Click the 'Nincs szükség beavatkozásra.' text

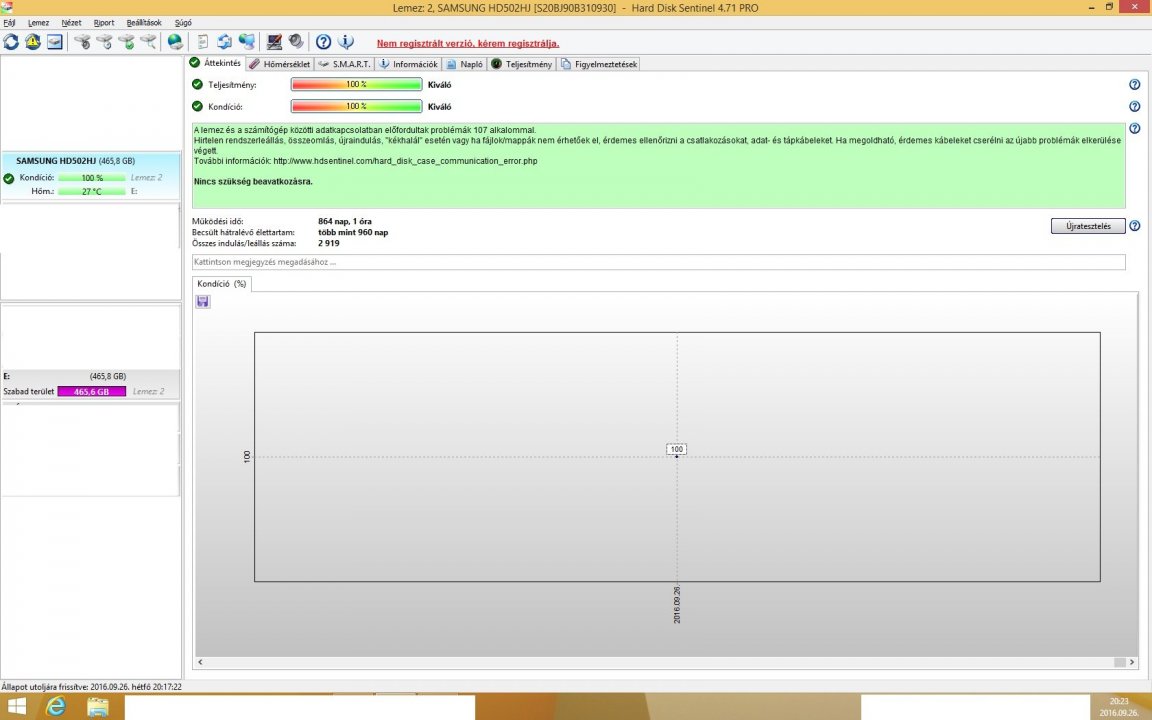[253, 181]
